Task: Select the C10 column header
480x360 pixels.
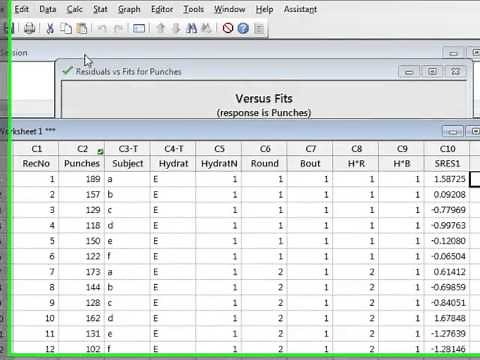Action: coord(447,149)
